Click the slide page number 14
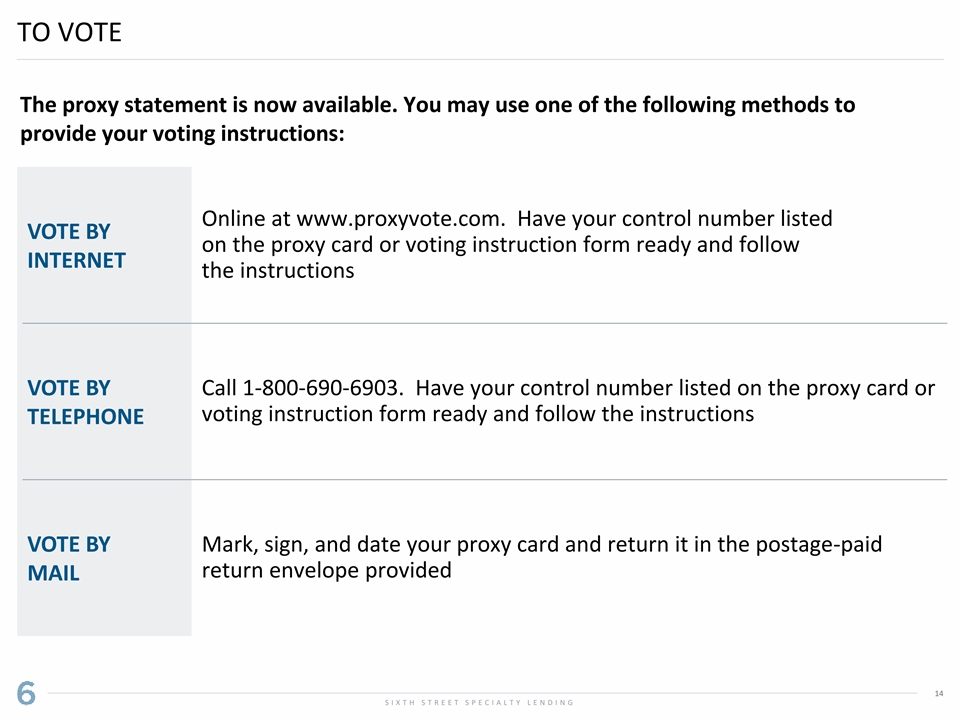The width and height of the screenshot is (960, 720). [x=938, y=694]
